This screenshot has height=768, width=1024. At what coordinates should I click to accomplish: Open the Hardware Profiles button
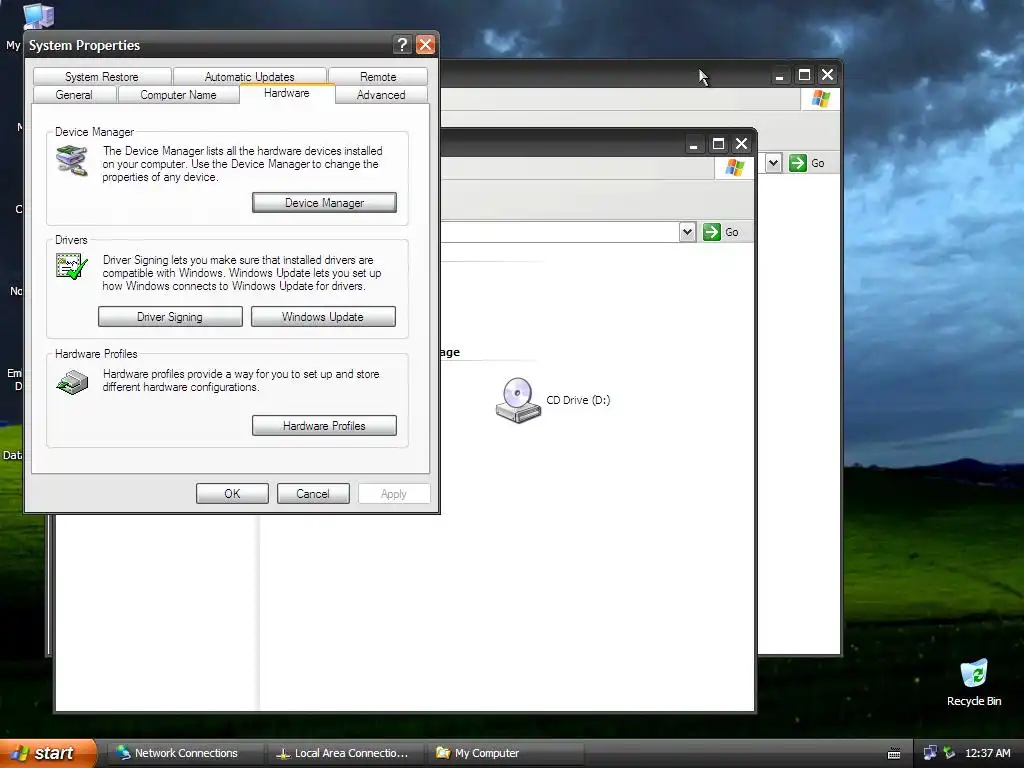[324, 426]
